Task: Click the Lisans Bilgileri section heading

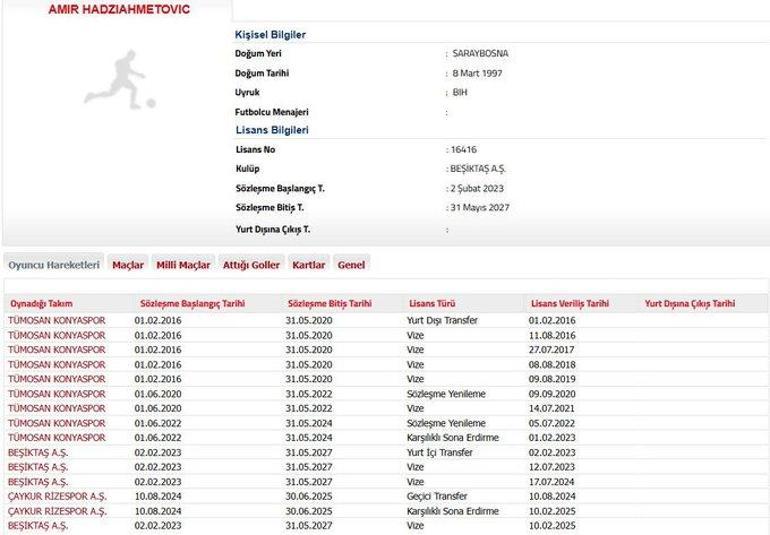Action: pyautogui.click(x=271, y=130)
